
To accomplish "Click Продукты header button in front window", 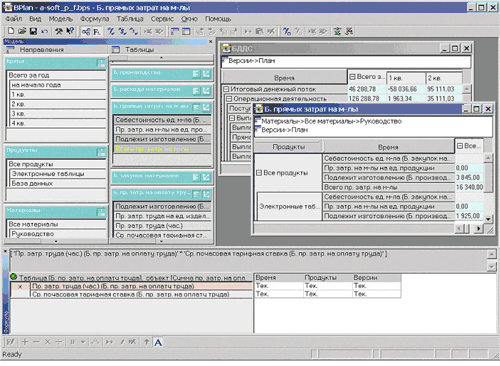I will click(288, 147).
